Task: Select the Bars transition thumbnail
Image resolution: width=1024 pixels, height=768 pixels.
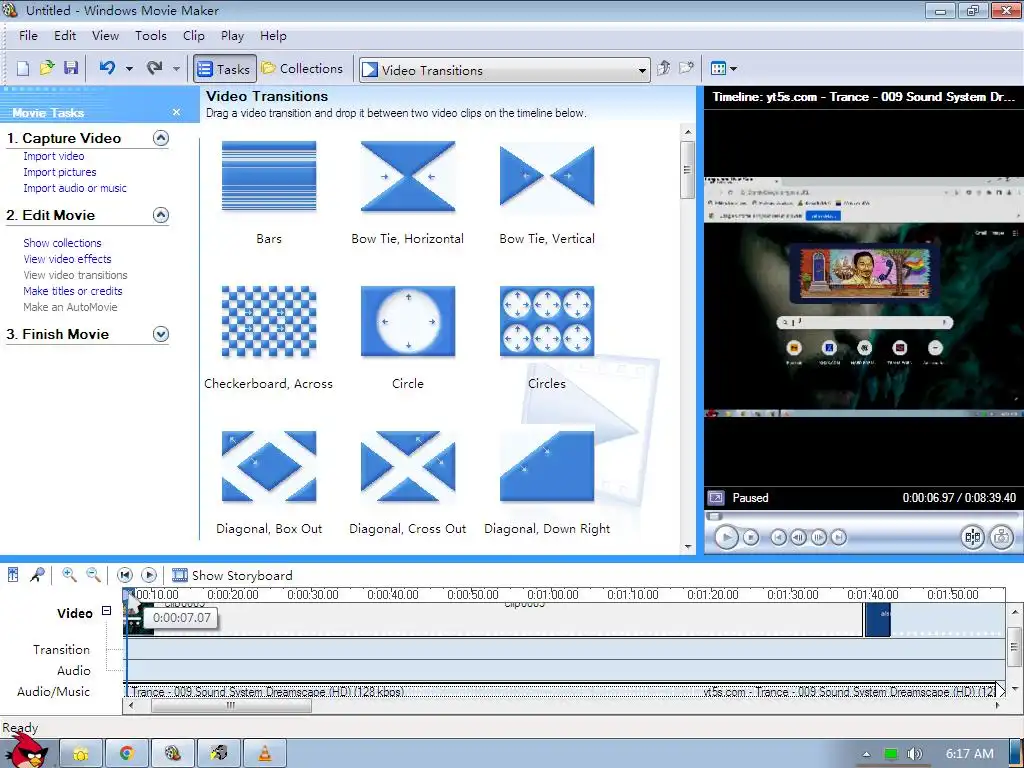Action: pyautogui.click(x=269, y=176)
